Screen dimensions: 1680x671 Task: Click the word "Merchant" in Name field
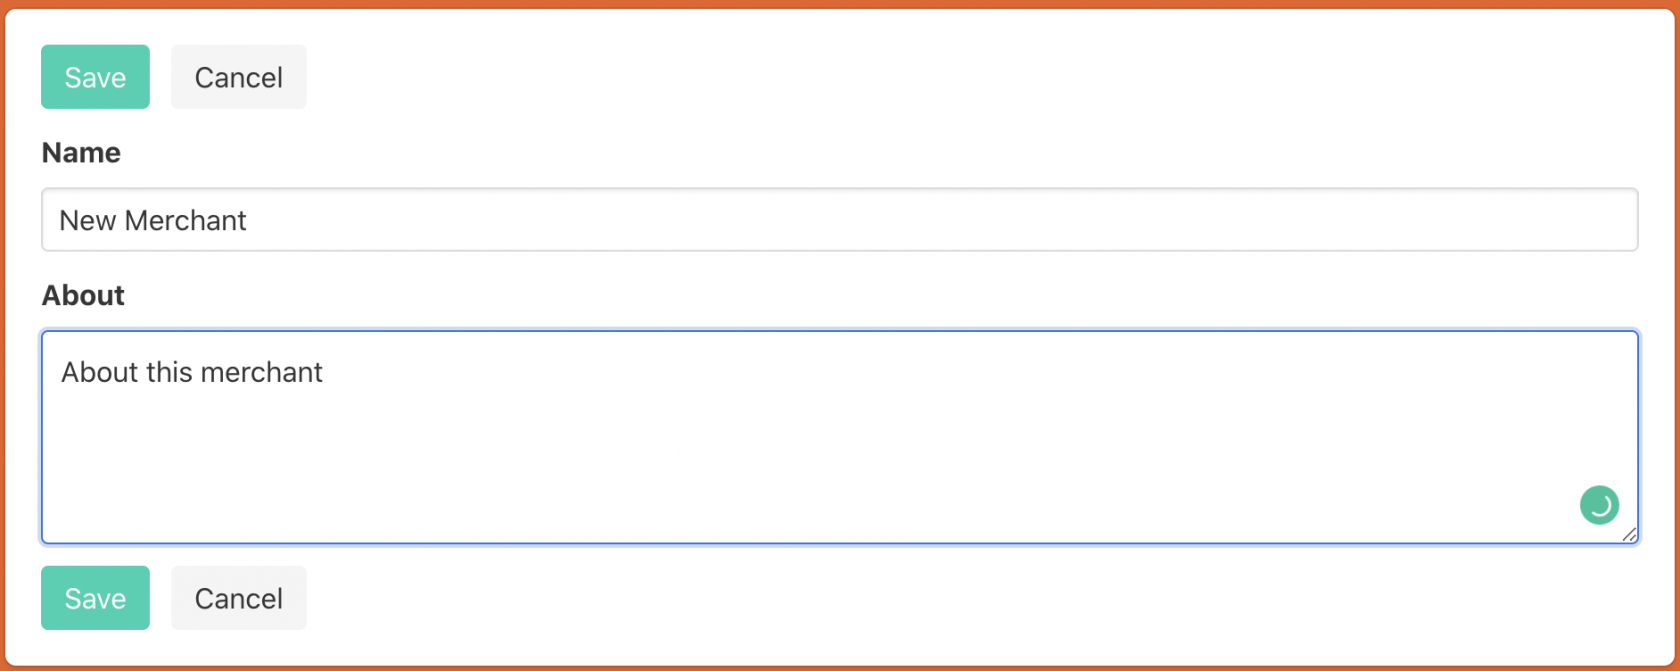[185, 221]
